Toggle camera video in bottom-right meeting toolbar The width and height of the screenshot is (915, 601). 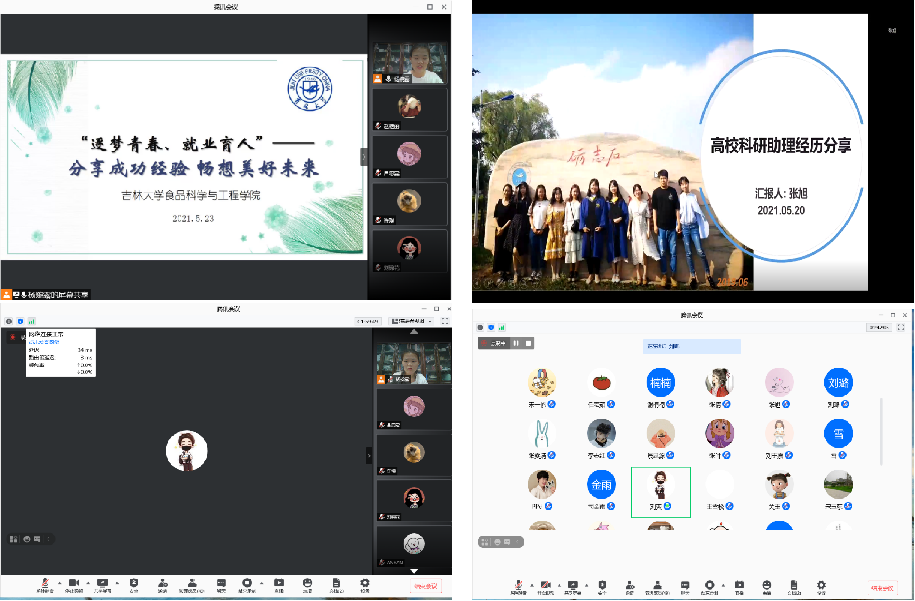pos(546,584)
